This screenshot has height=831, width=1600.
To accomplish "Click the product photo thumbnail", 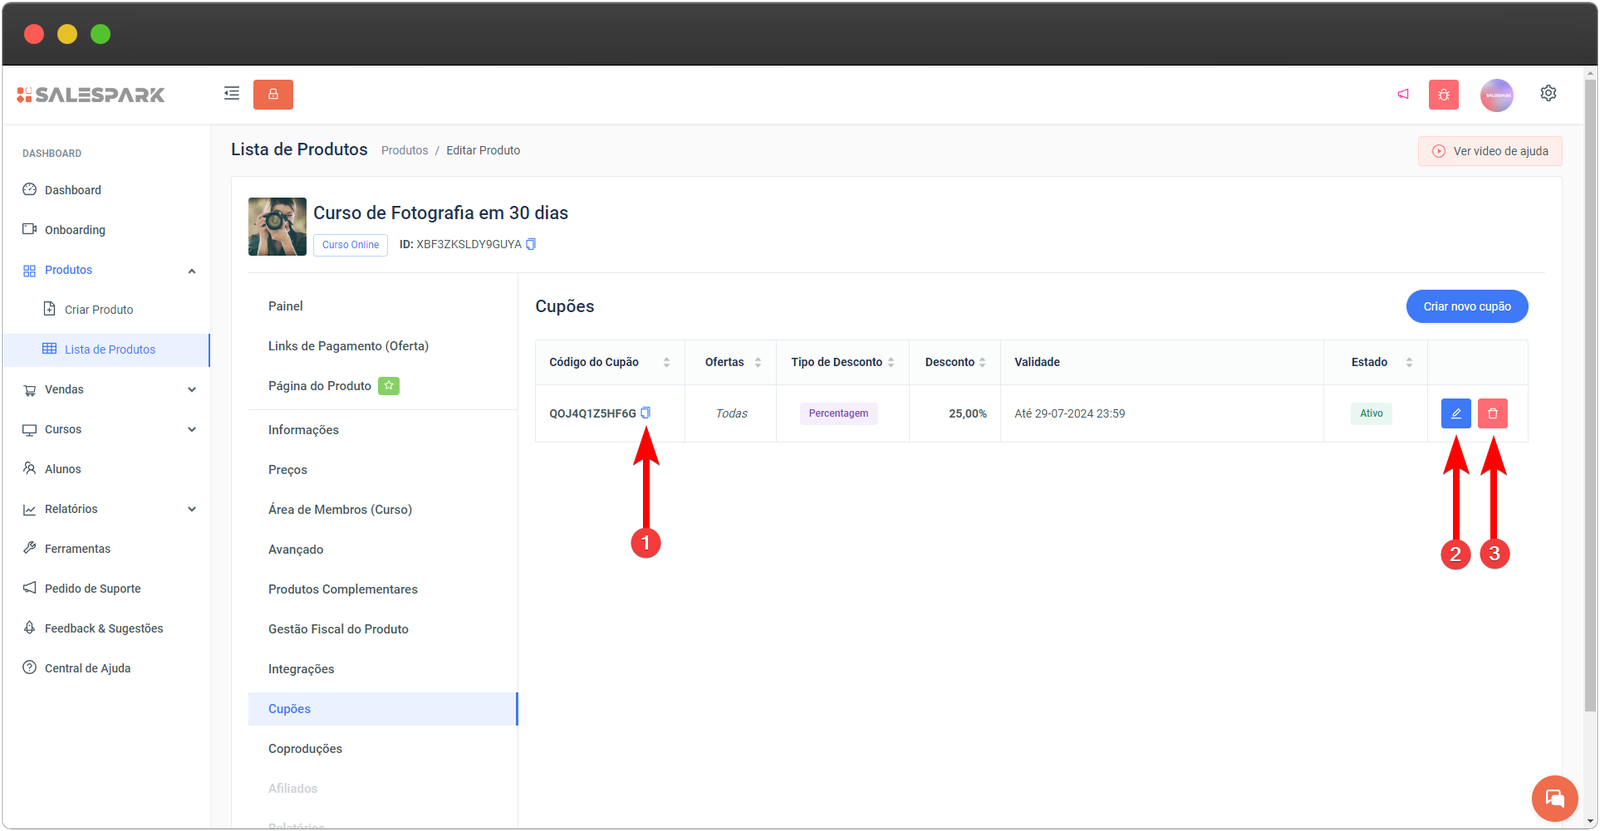I will pos(277,227).
